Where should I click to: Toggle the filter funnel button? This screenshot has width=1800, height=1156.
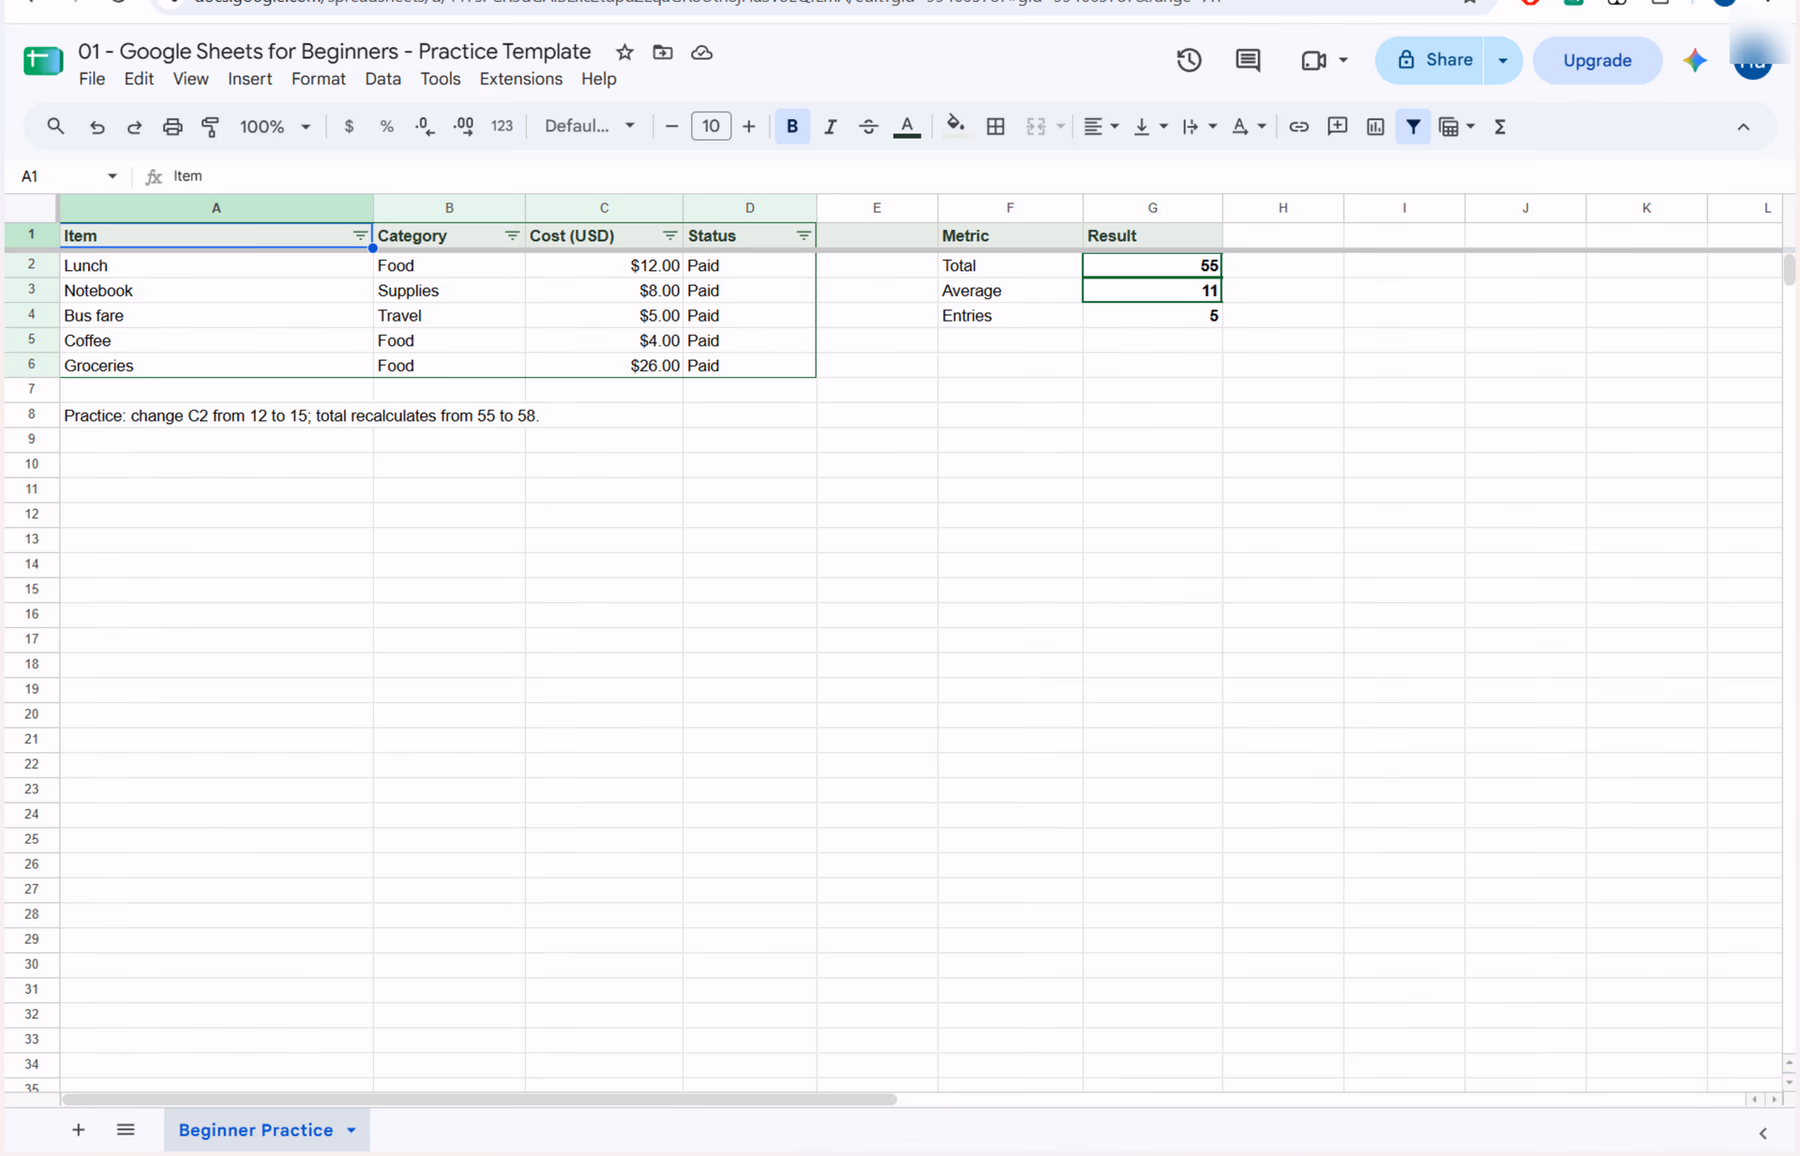(1413, 127)
